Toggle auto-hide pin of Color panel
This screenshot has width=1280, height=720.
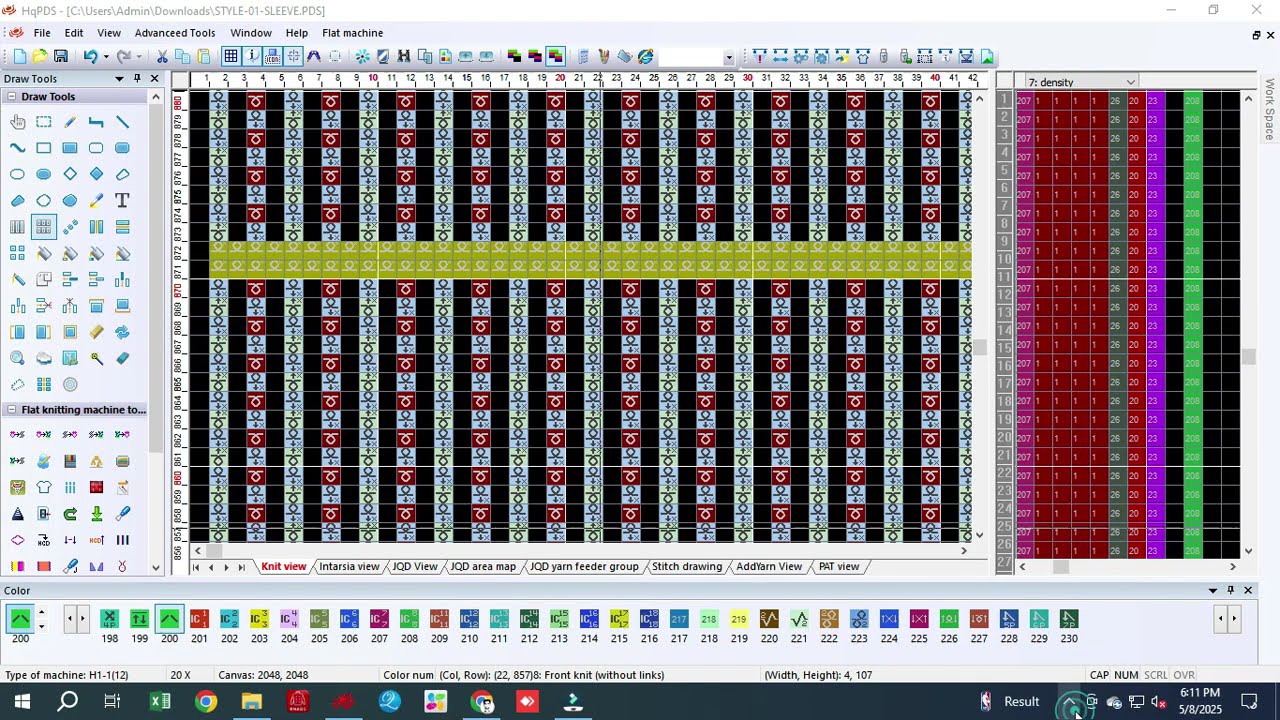(x=1231, y=590)
